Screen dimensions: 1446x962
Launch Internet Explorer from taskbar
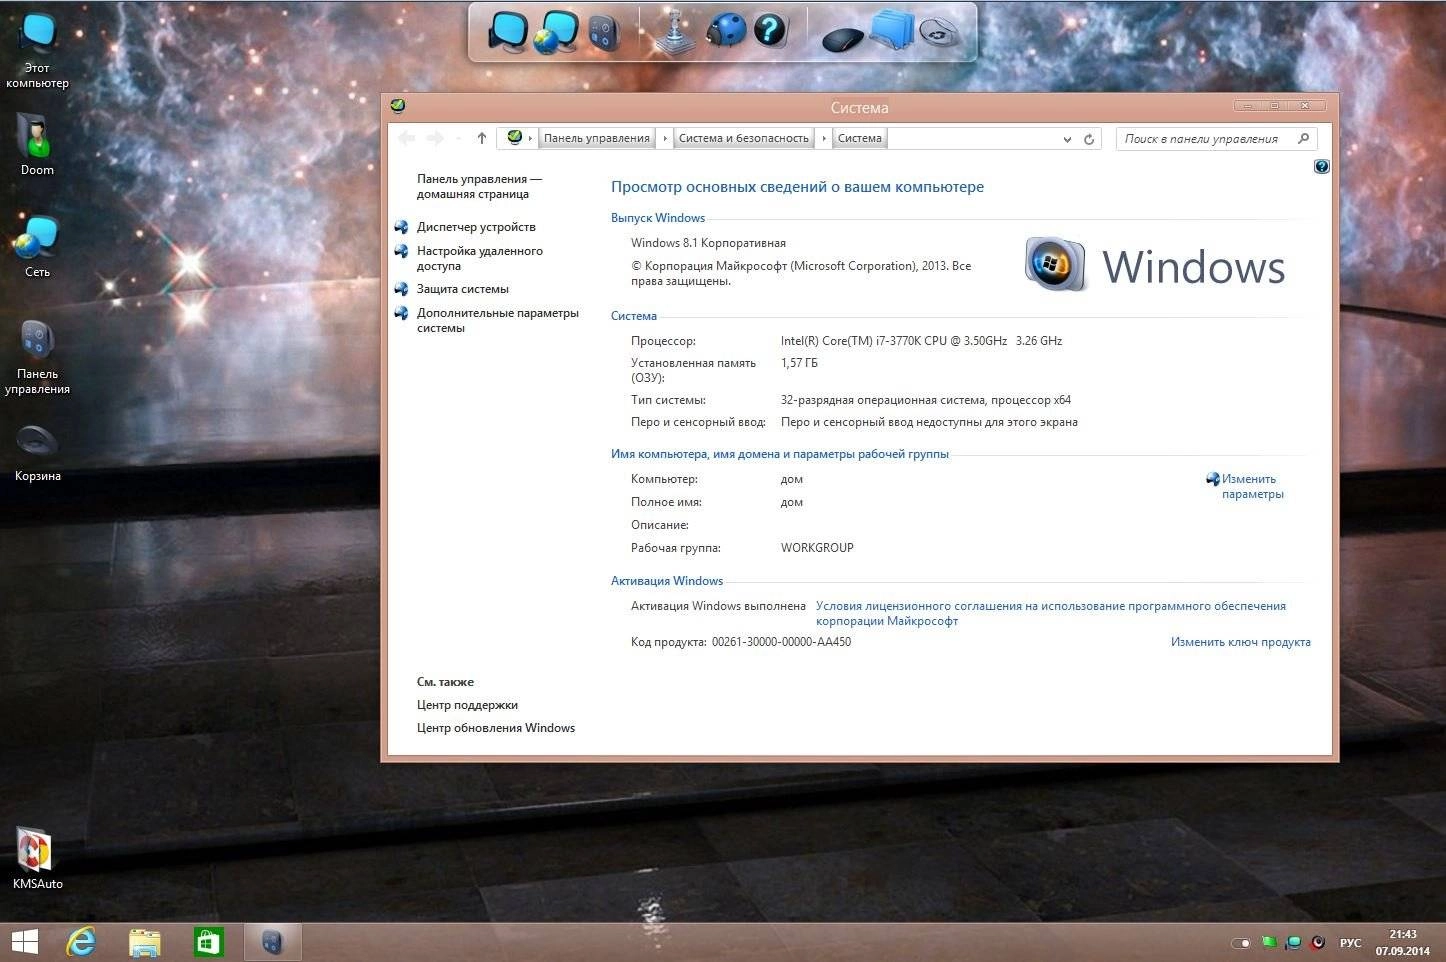(82, 942)
